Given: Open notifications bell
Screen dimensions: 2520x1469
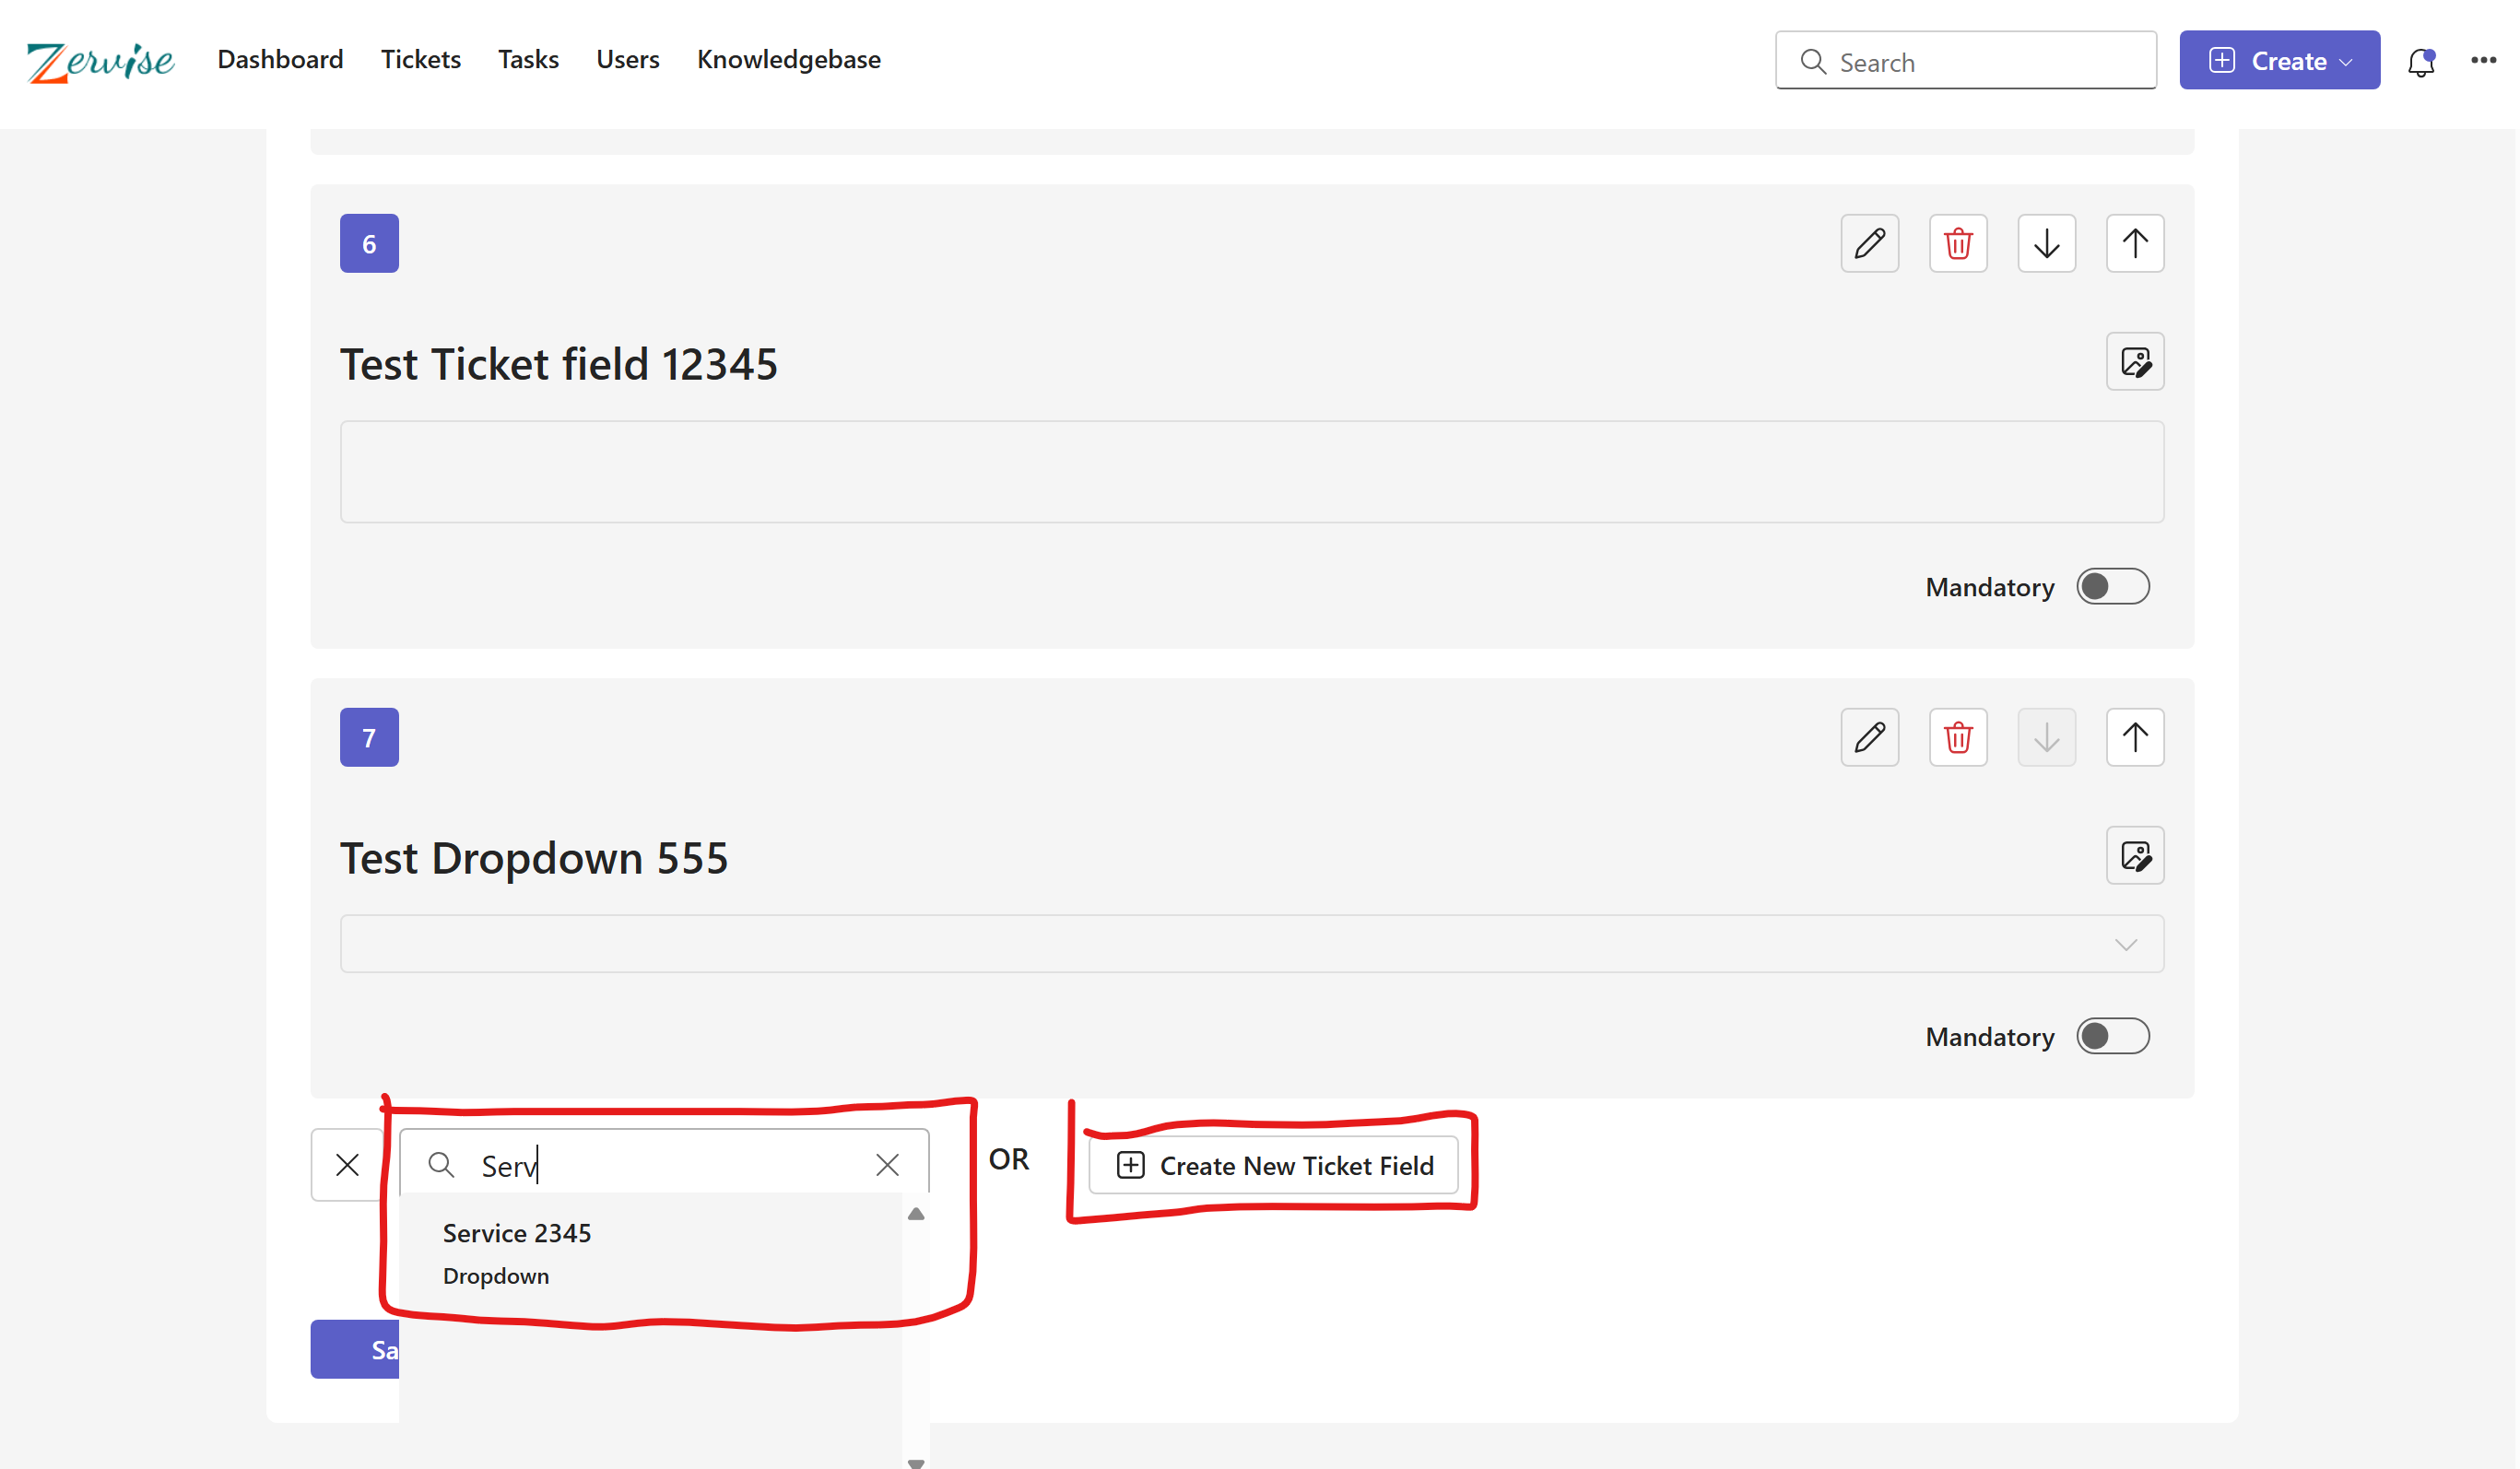Looking at the screenshot, I should click(x=2422, y=61).
